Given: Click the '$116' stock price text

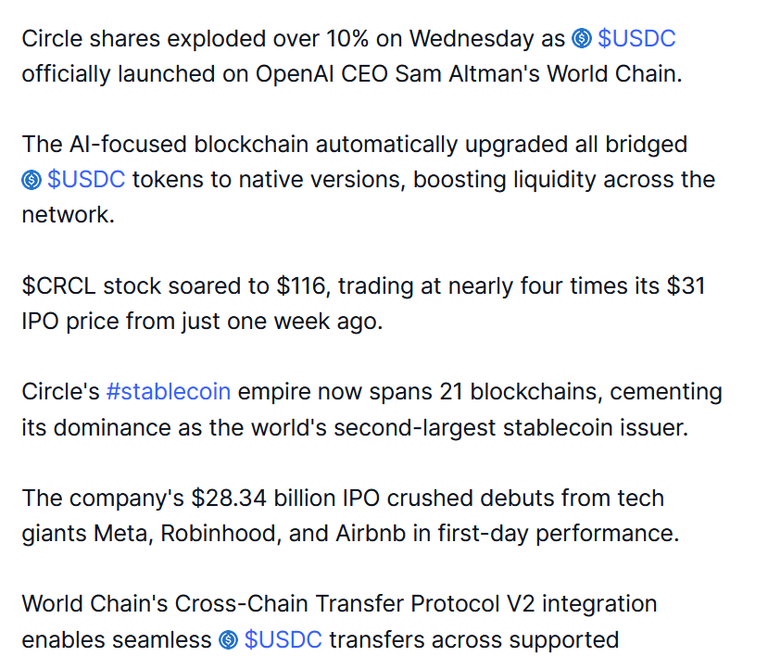Looking at the screenshot, I should tap(301, 286).
